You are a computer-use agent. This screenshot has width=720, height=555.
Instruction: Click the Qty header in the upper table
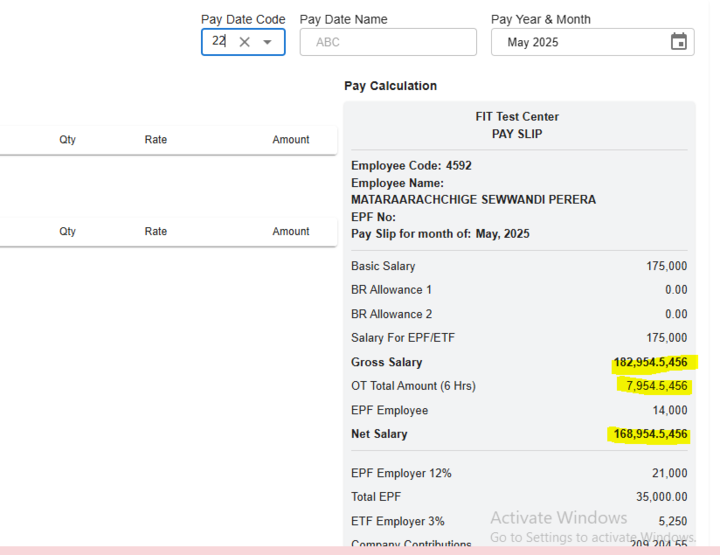pyautogui.click(x=68, y=140)
